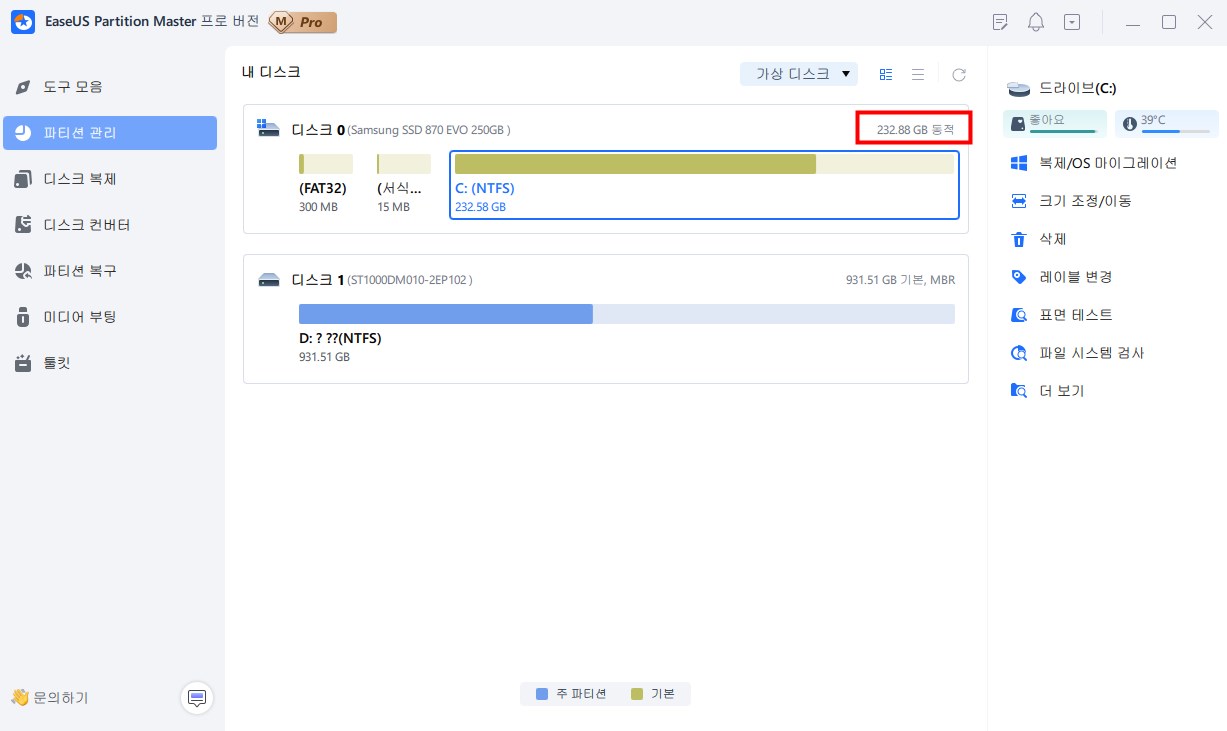Click the 기본 olive legend swatch
1227x731 pixels.
pos(637,694)
